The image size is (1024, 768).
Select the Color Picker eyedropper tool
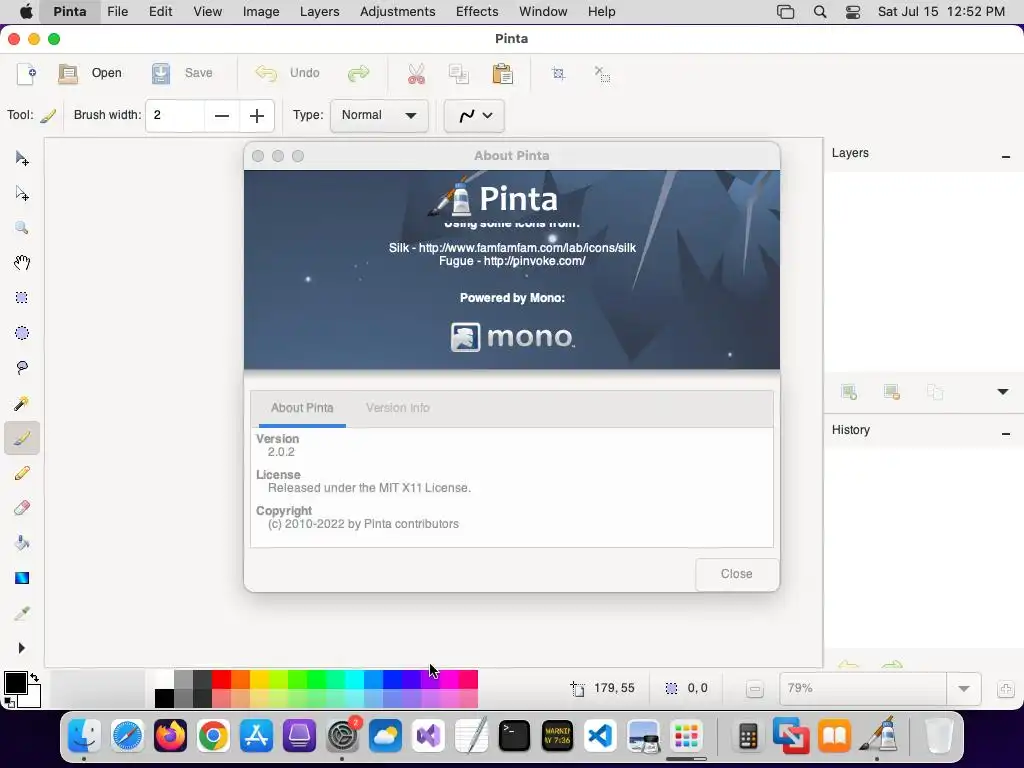point(22,613)
